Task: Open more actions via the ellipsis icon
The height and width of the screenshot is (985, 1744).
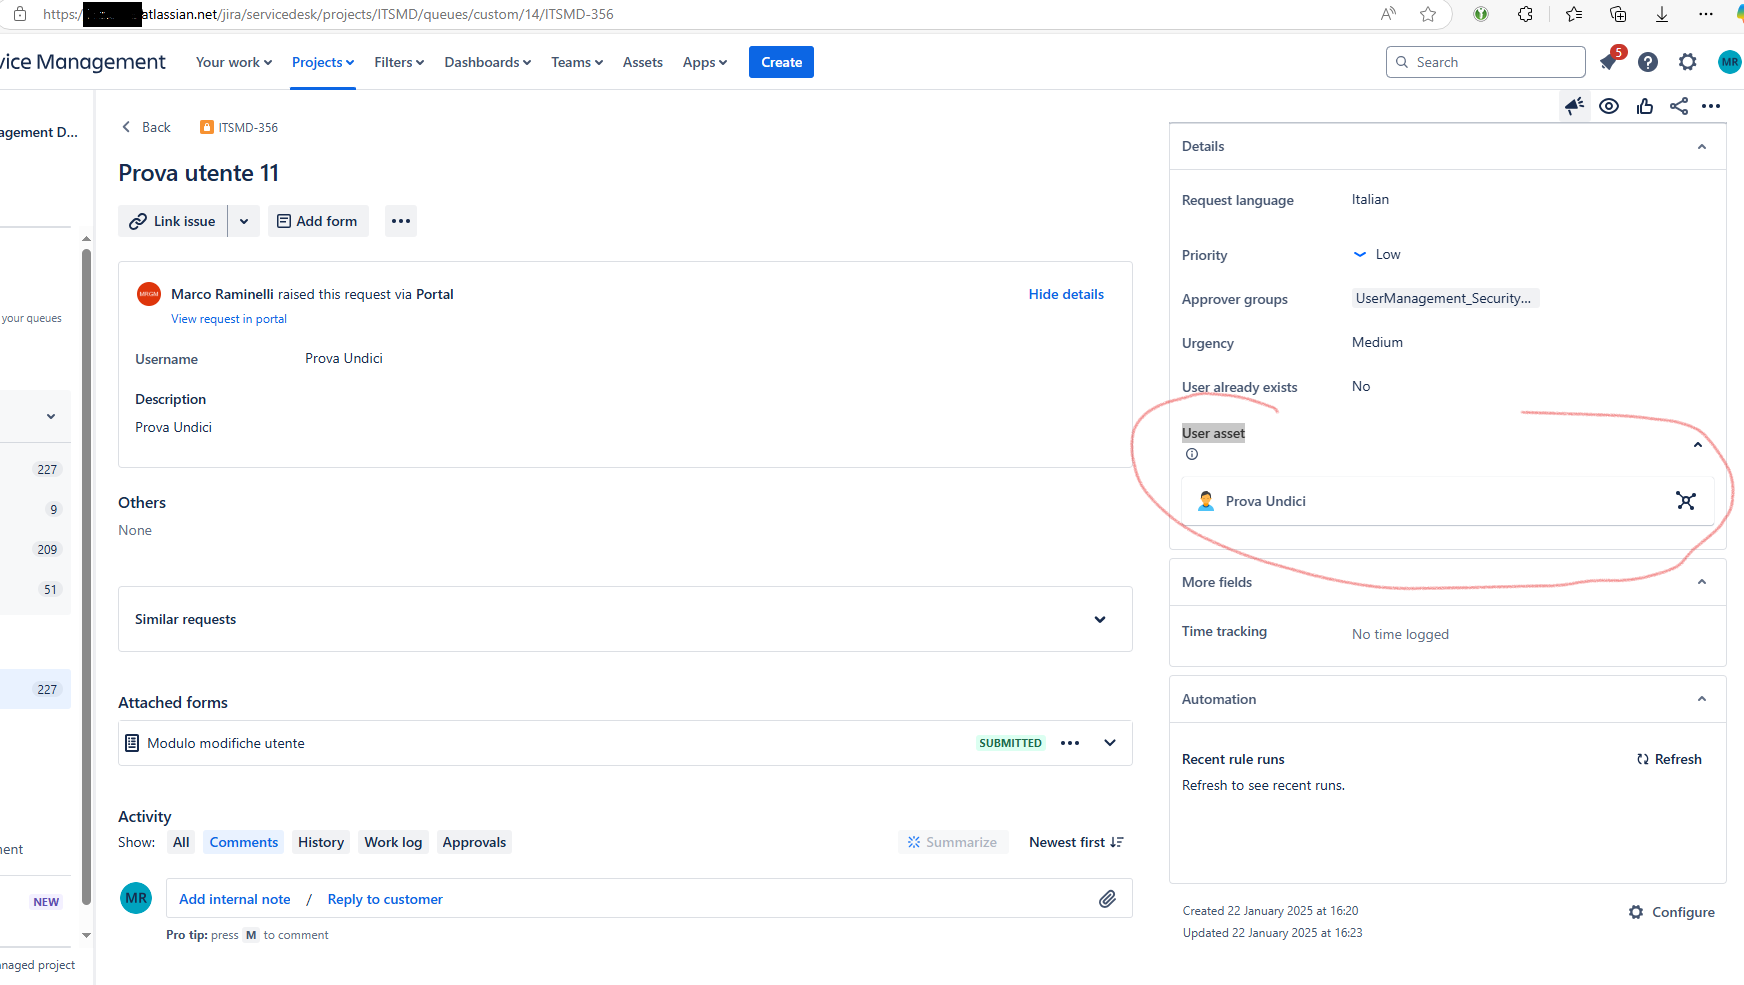Action: pyautogui.click(x=1711, y=106)
